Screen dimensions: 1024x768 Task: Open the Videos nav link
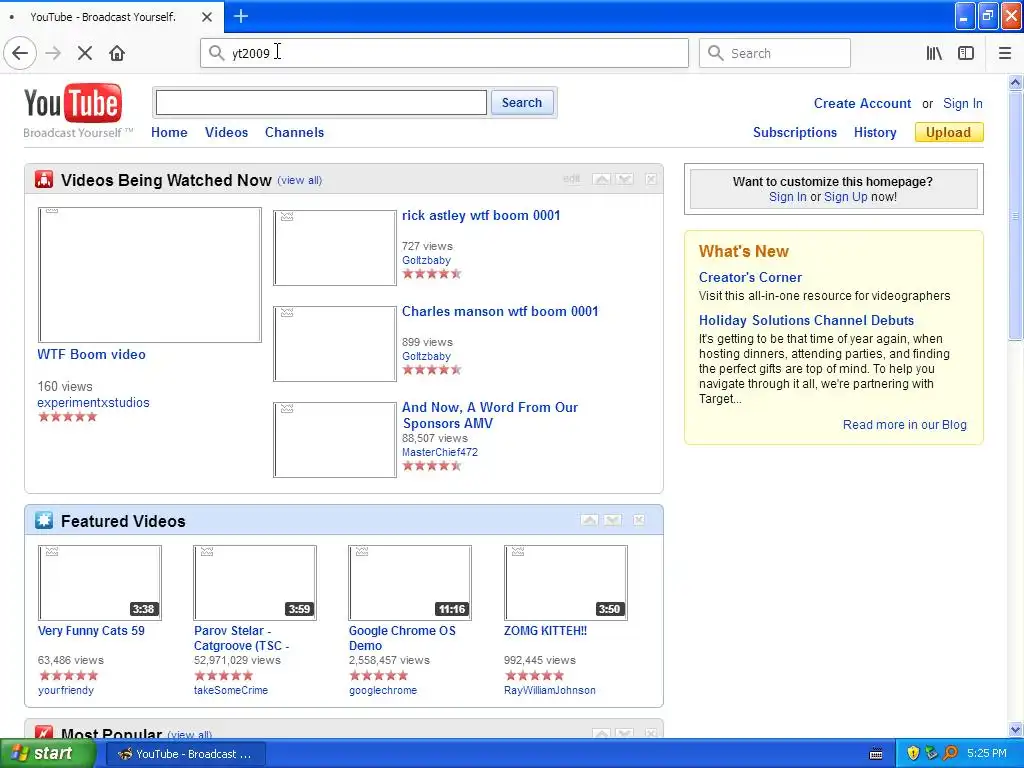(227, 133)
